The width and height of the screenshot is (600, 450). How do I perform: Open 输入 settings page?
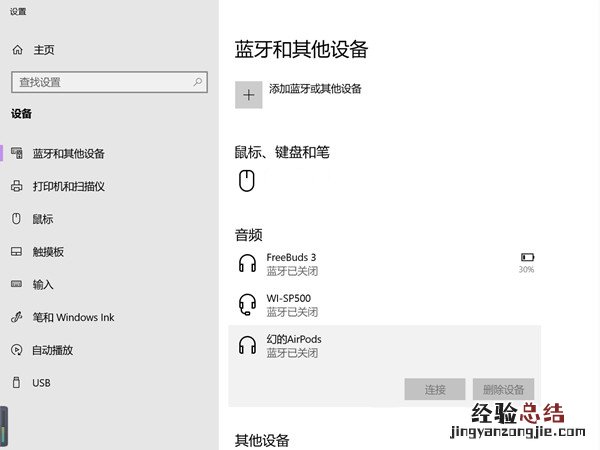[43, 284]
